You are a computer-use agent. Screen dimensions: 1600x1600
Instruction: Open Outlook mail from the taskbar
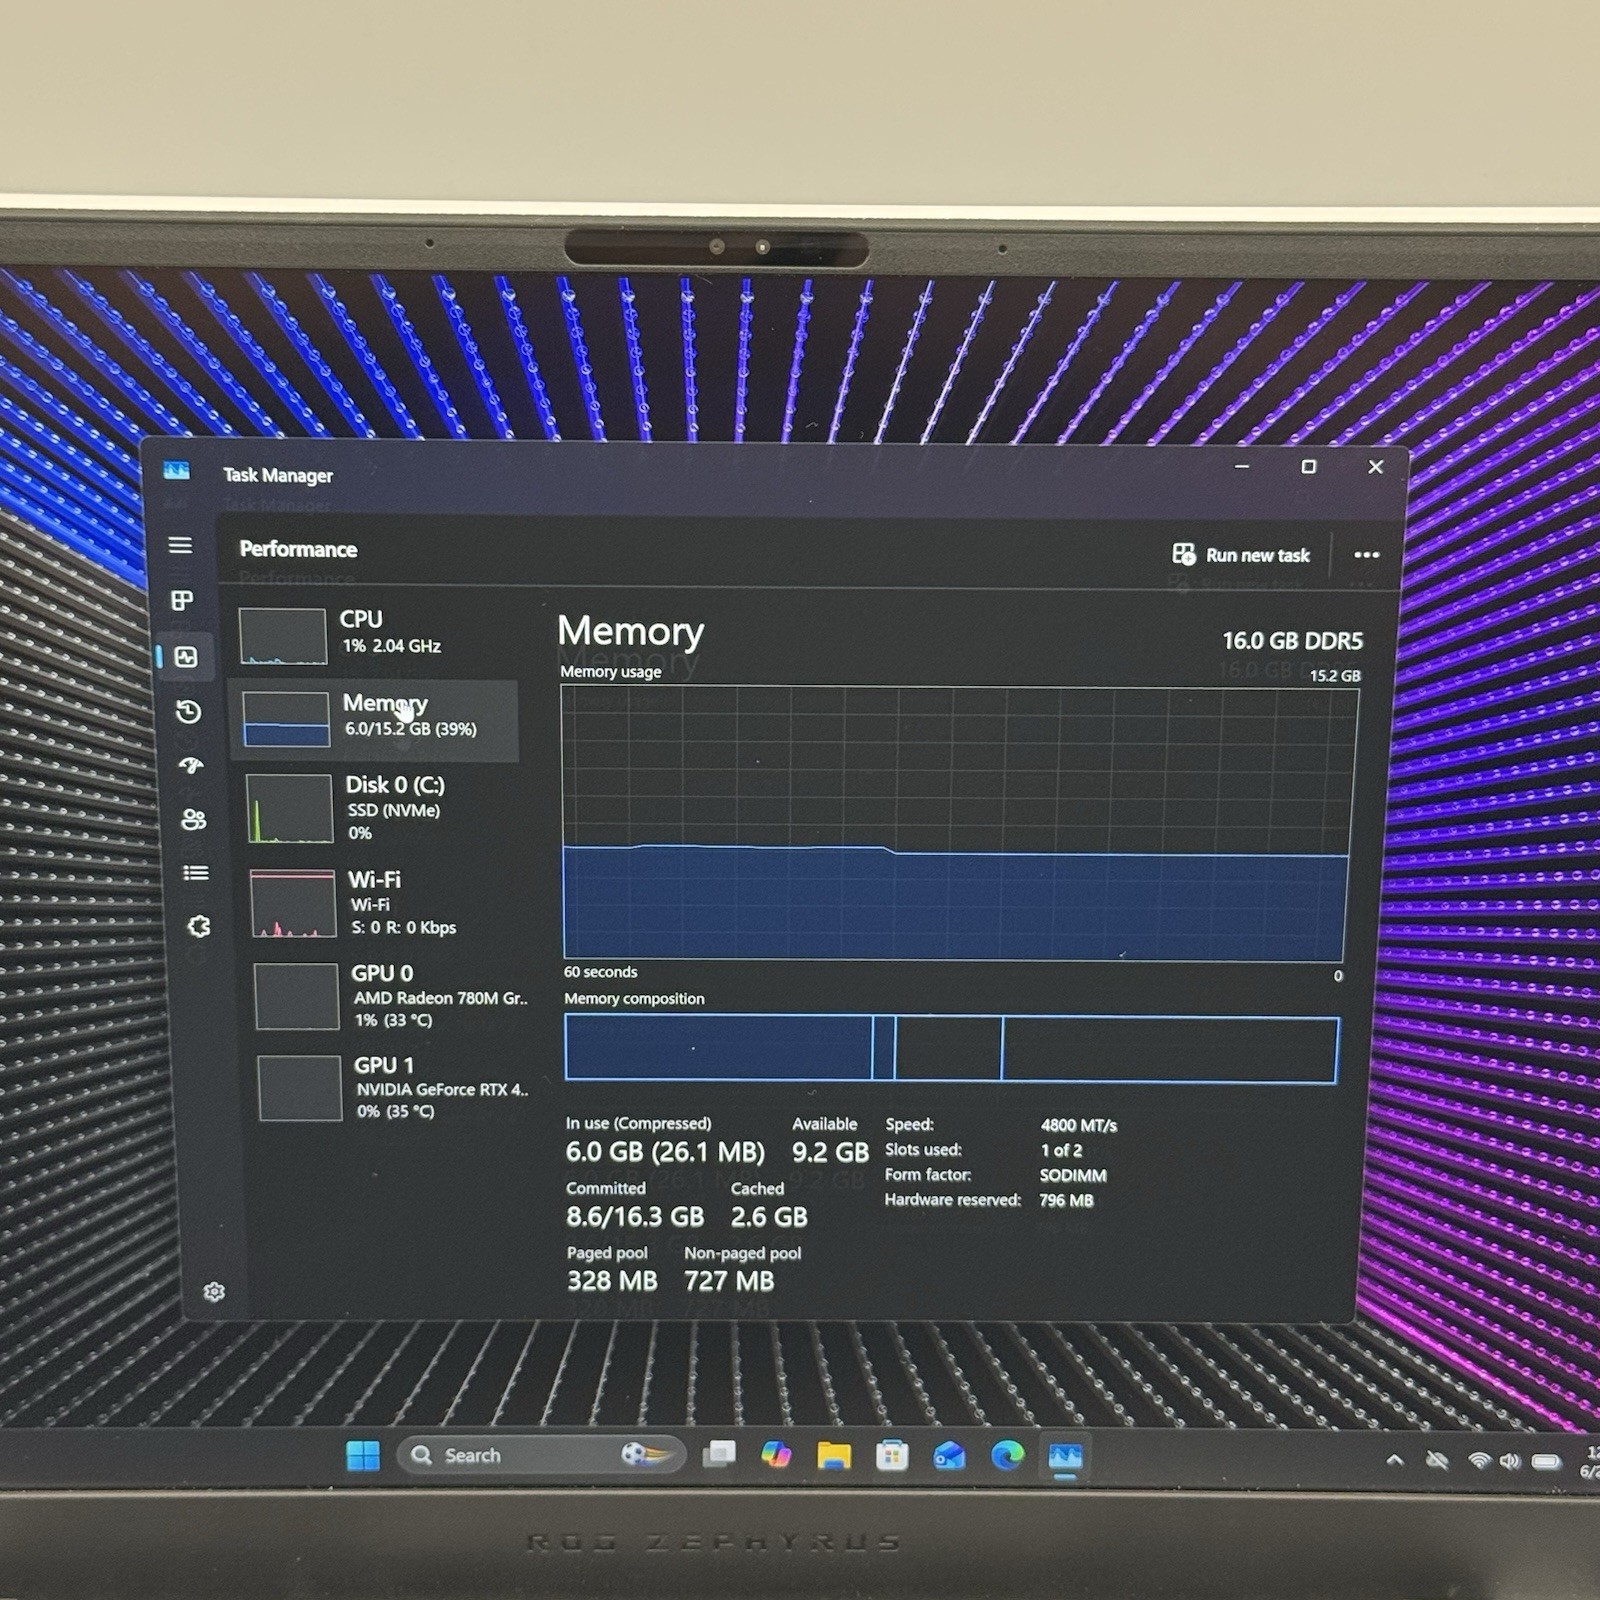(x=949, y=1456)
